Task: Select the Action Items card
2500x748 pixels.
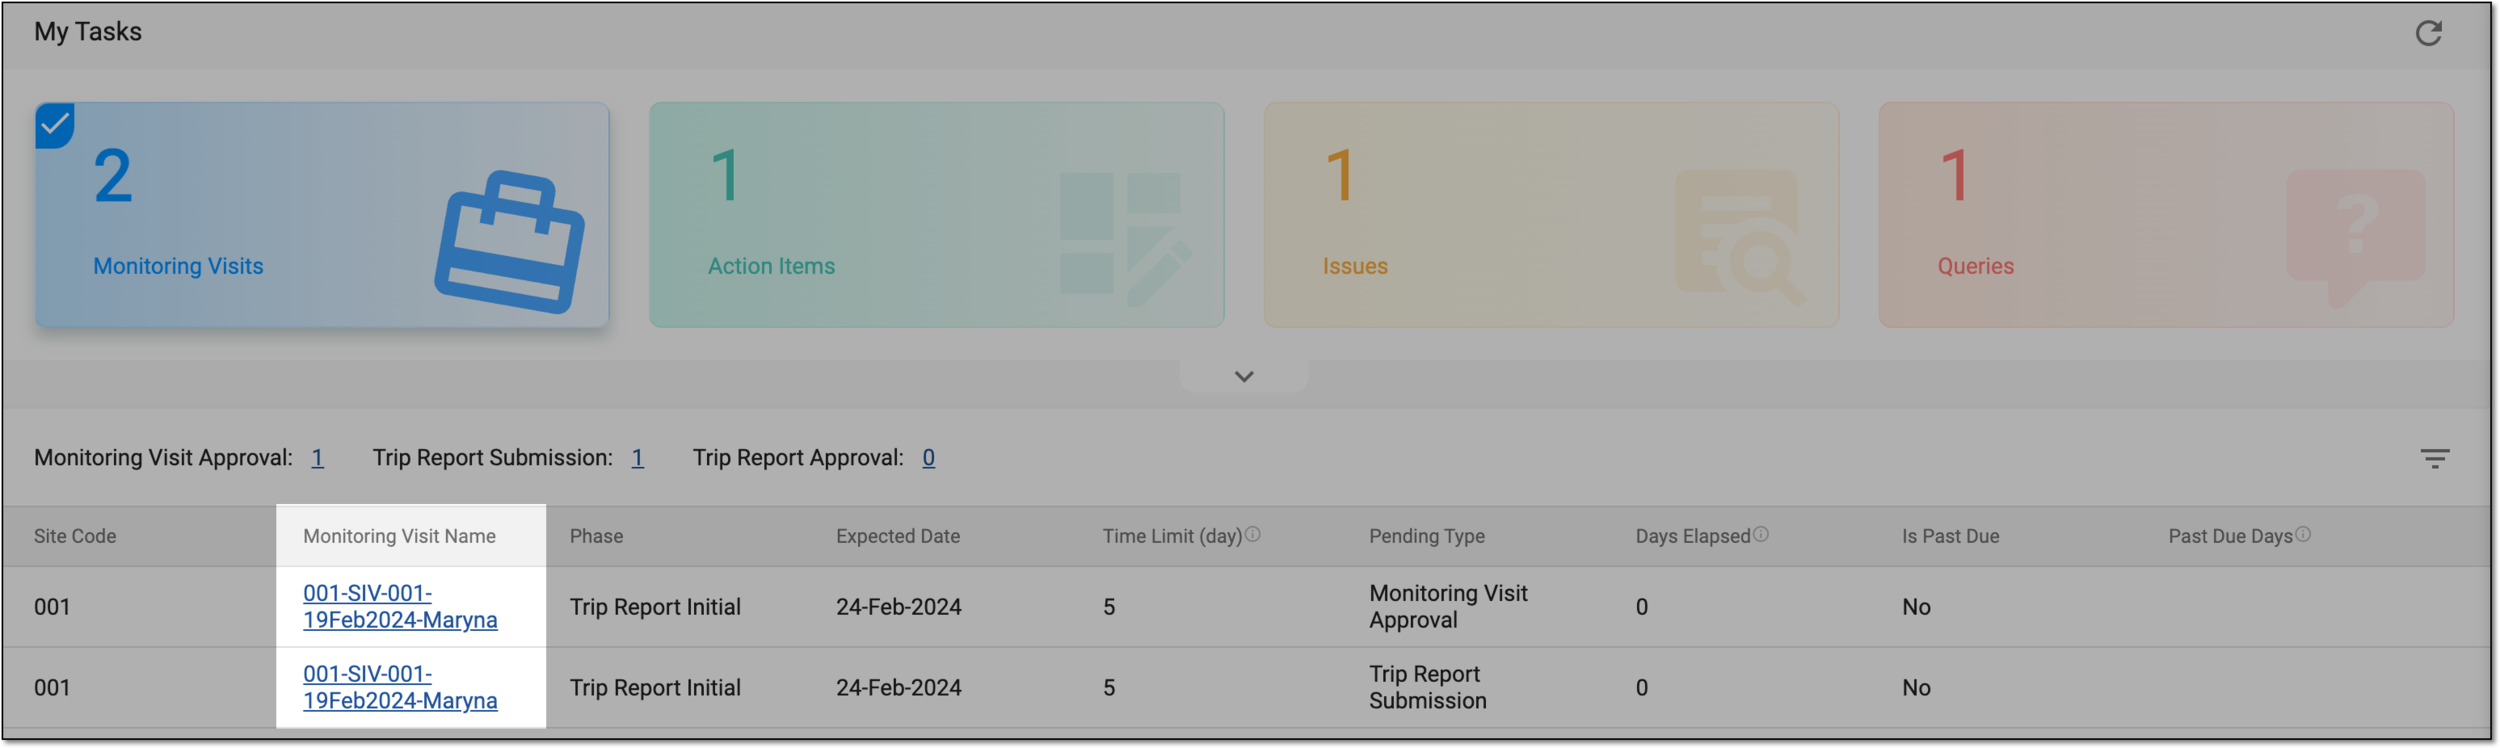Action: click(936, 215)
